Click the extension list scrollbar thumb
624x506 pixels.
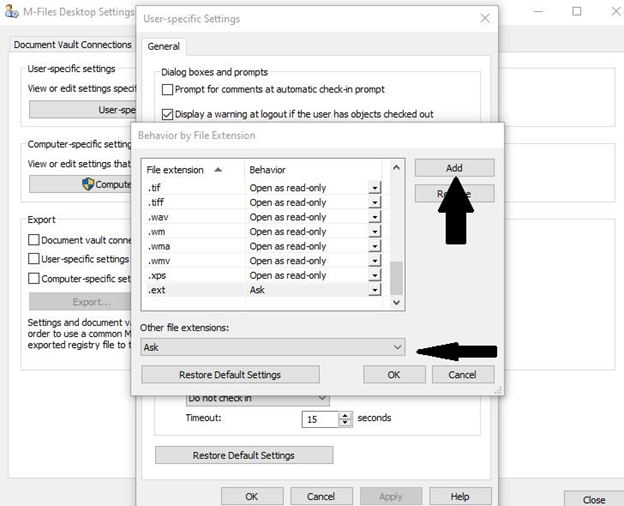click(x=396, y=278)
